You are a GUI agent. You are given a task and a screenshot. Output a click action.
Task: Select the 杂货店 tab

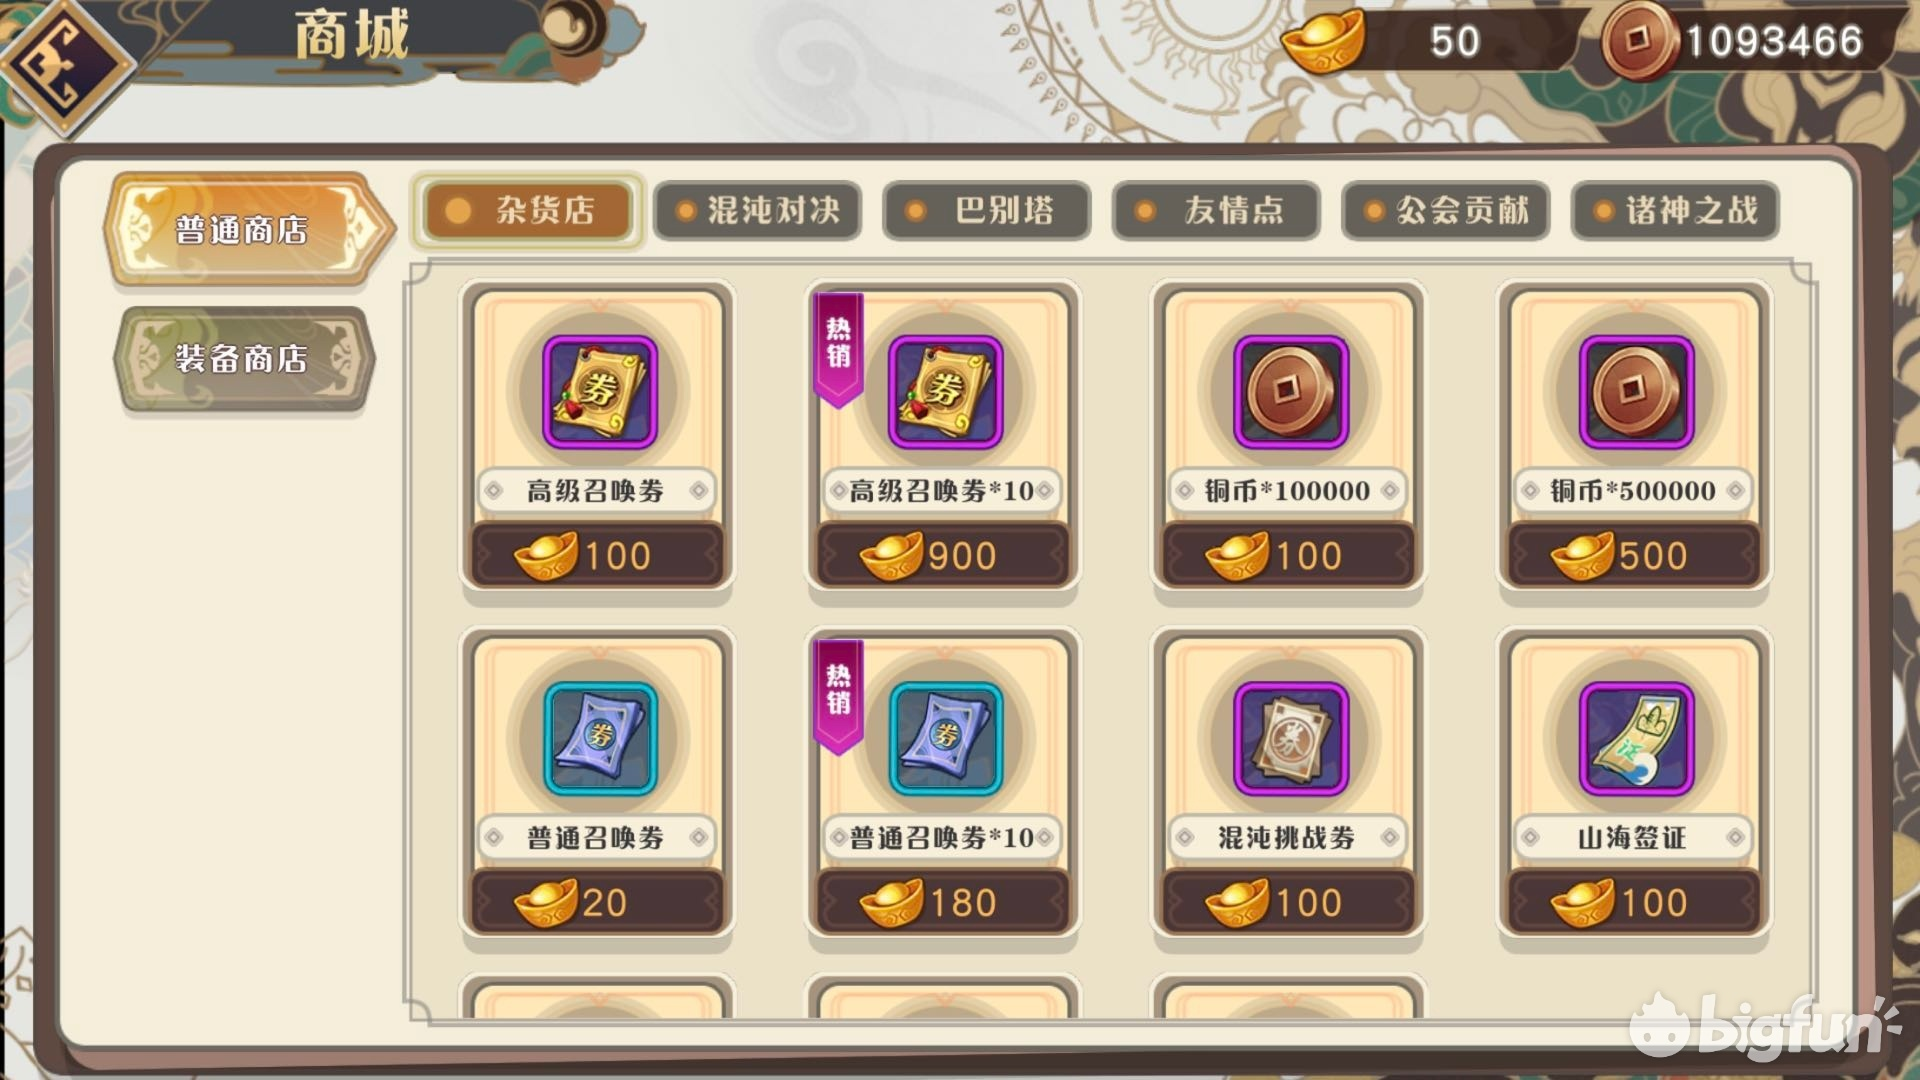click(x=528, y=210)
